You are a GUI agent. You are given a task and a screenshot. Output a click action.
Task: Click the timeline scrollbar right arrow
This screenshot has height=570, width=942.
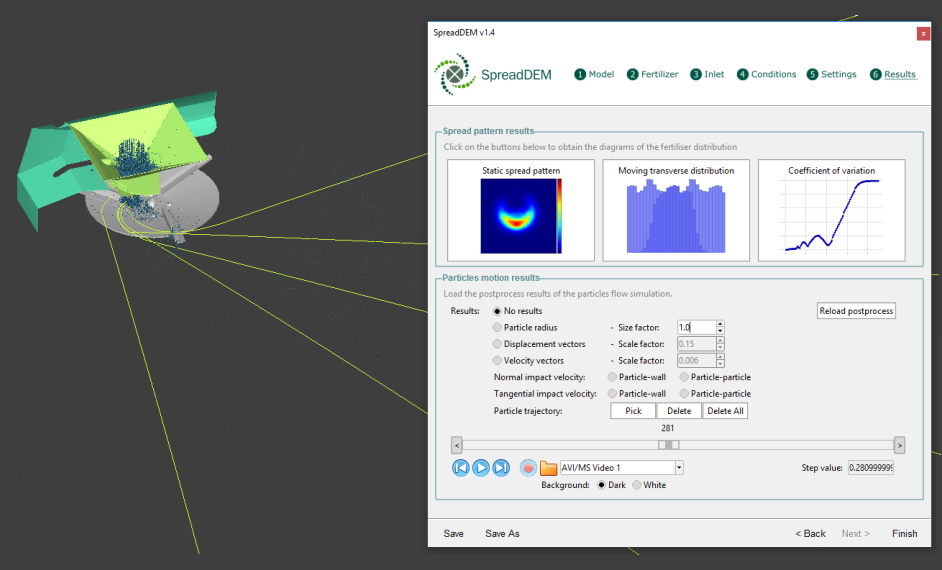coord(899,445)
